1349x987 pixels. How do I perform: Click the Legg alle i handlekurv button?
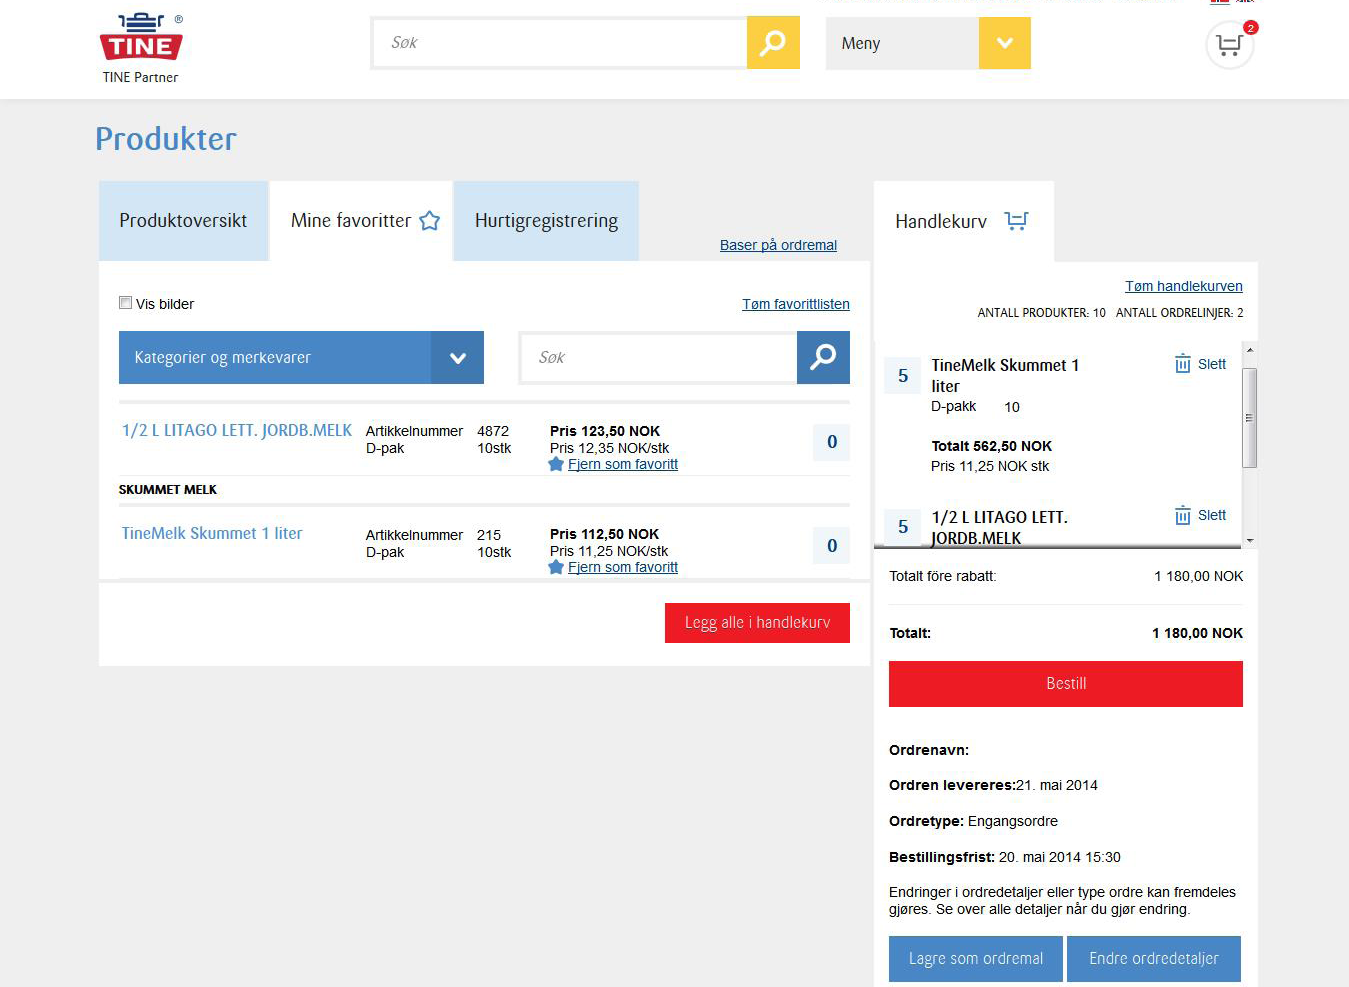click(x=757, y=622)
